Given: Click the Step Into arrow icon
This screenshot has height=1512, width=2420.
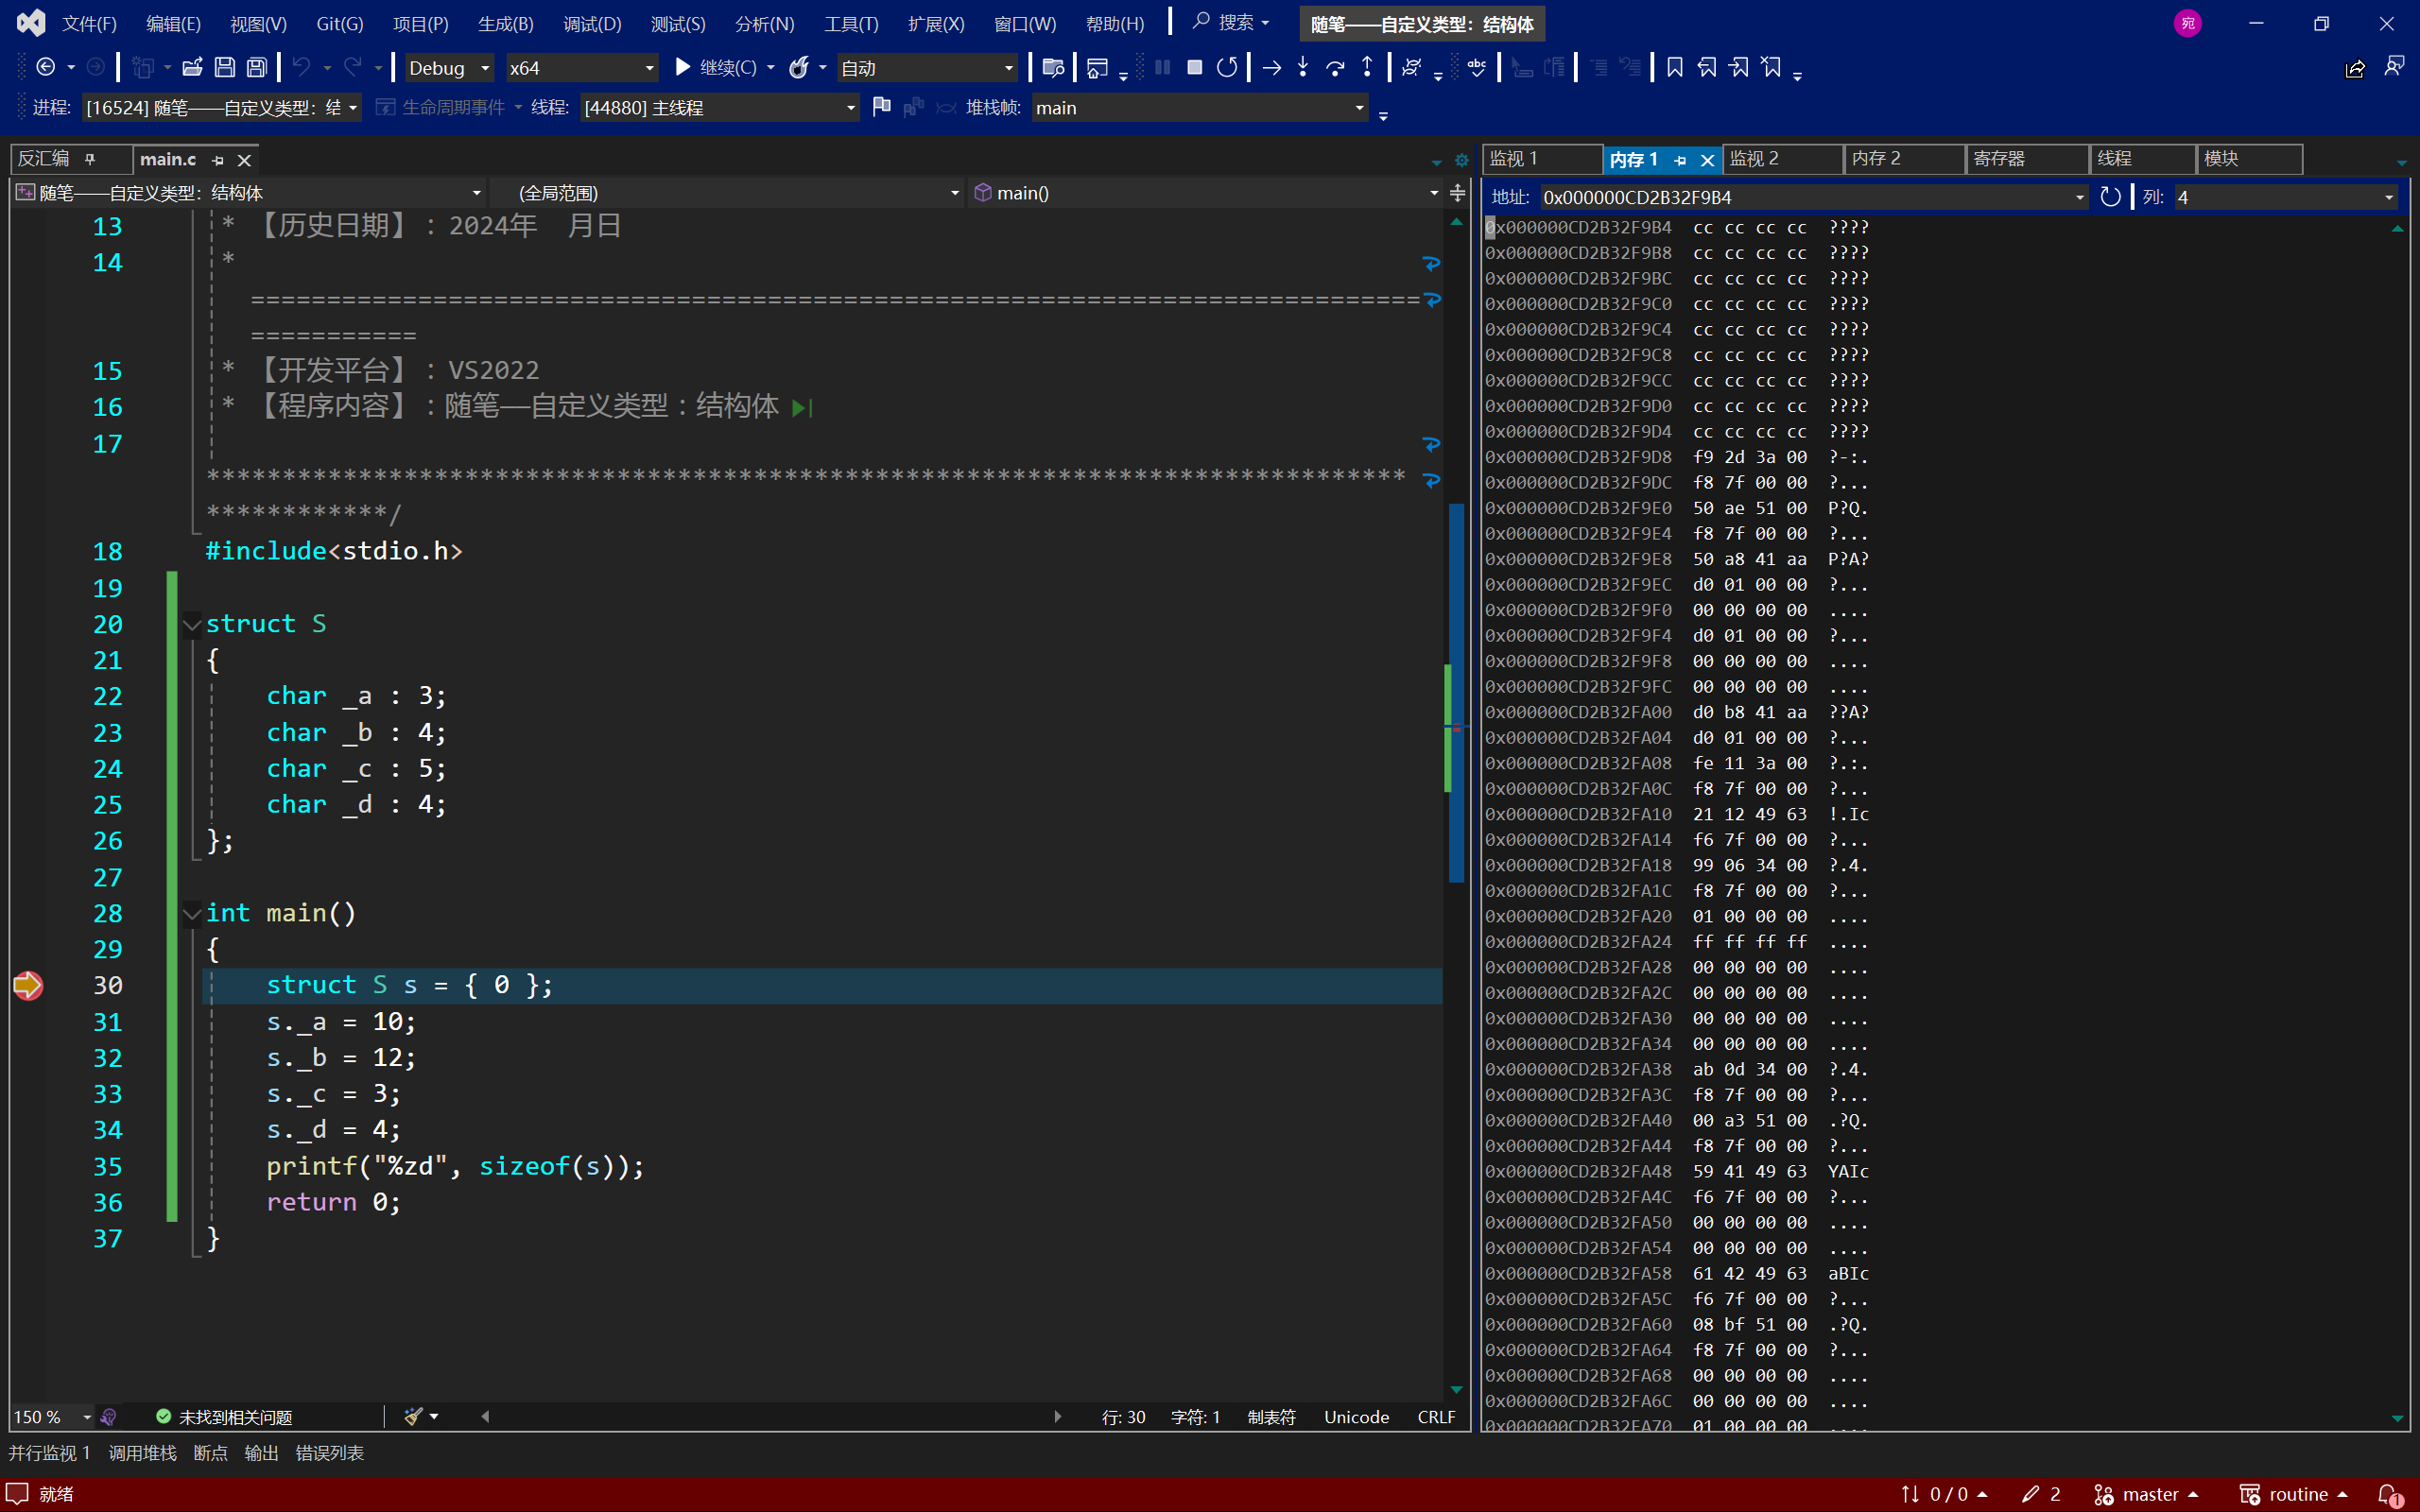Looking at the screenshot, I should [x=1303, y=67].
